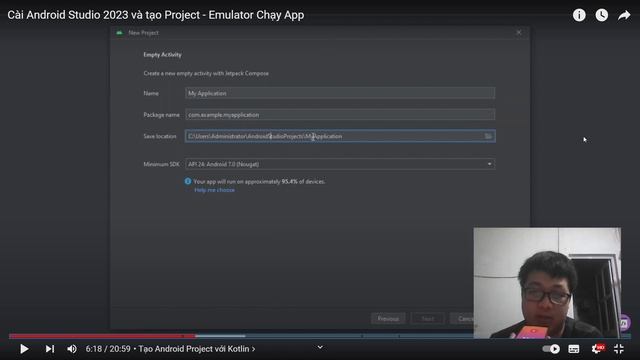640x360 pixels.
Task: Seek on the video progress bar
Action: pos(320,336)
